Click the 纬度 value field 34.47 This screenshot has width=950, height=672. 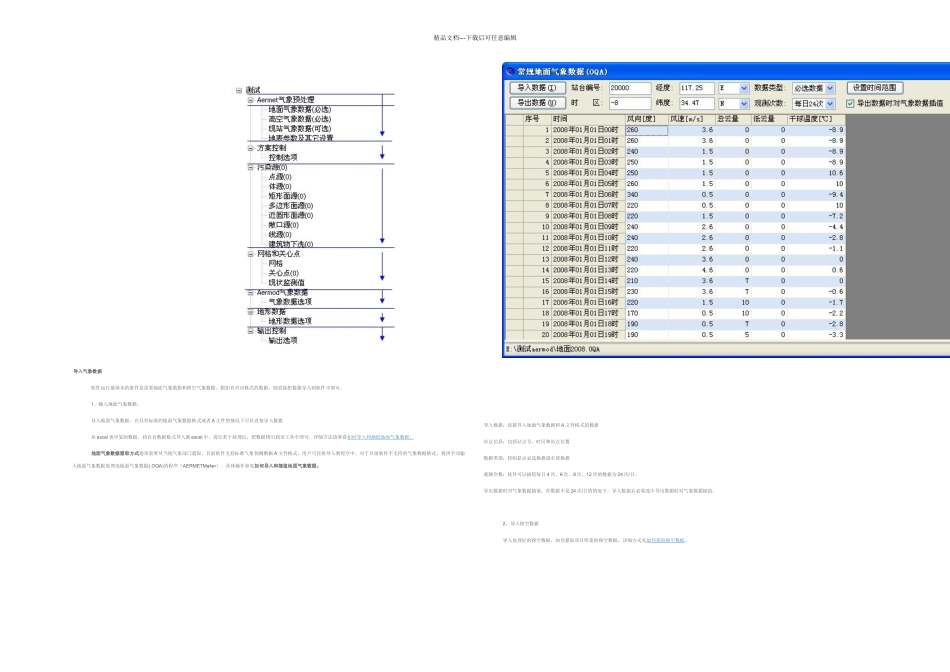[x=696, y=103]
